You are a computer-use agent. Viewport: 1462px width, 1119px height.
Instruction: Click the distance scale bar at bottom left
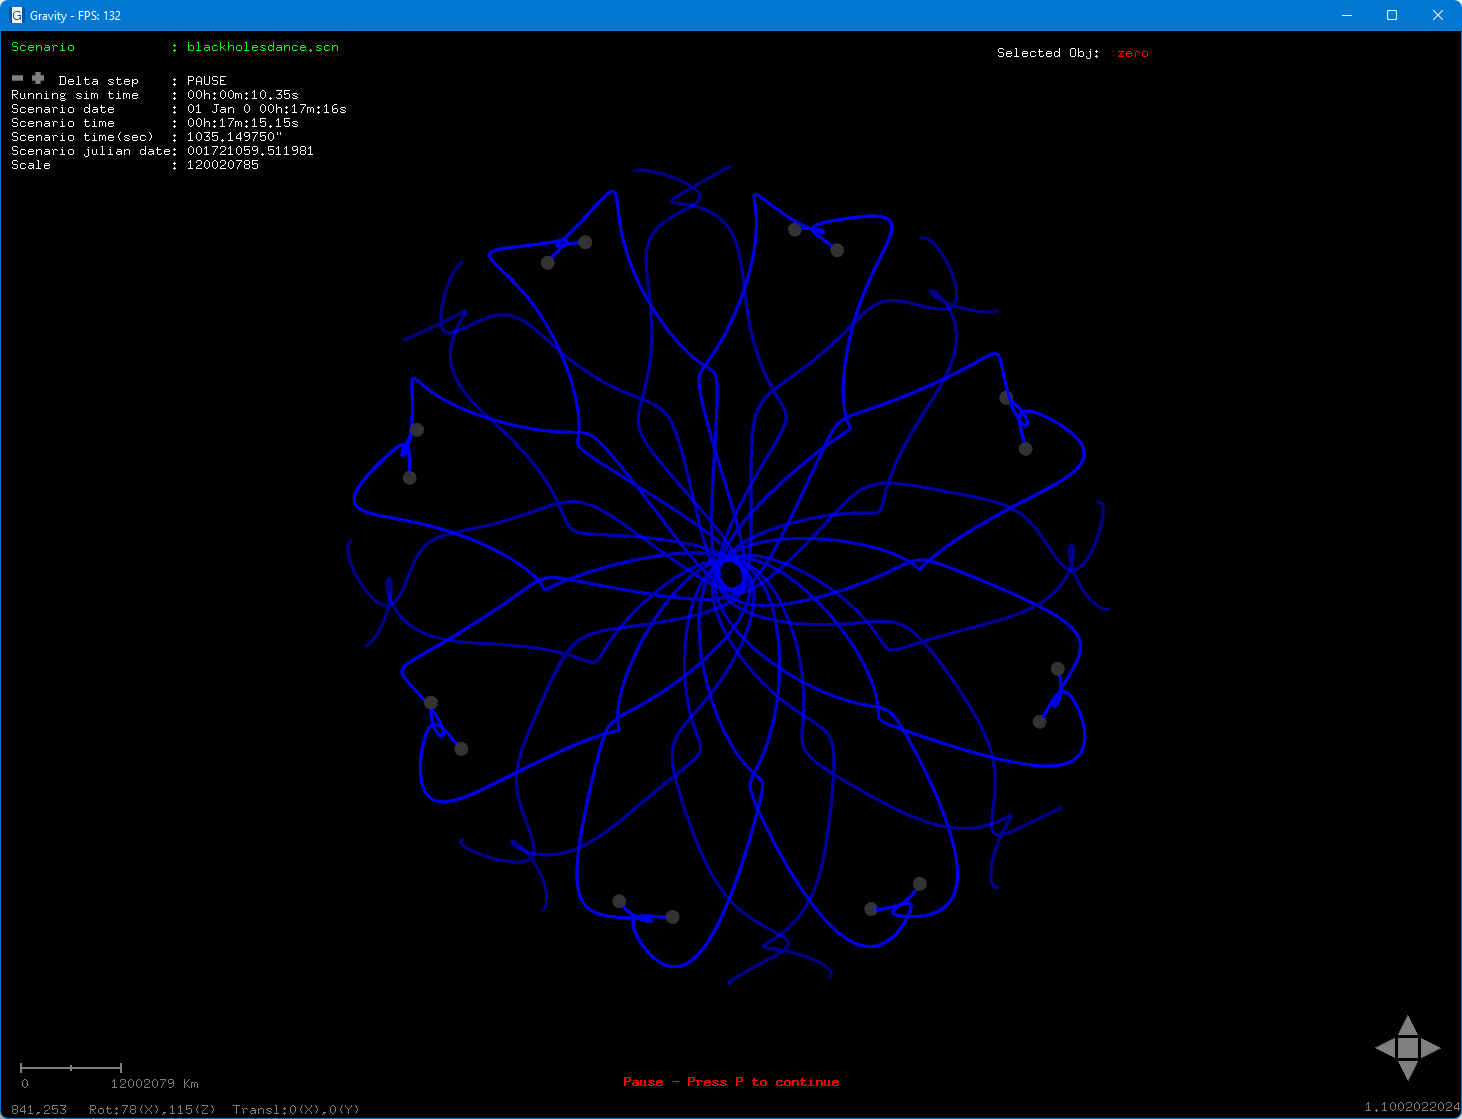pos(70,1067)
